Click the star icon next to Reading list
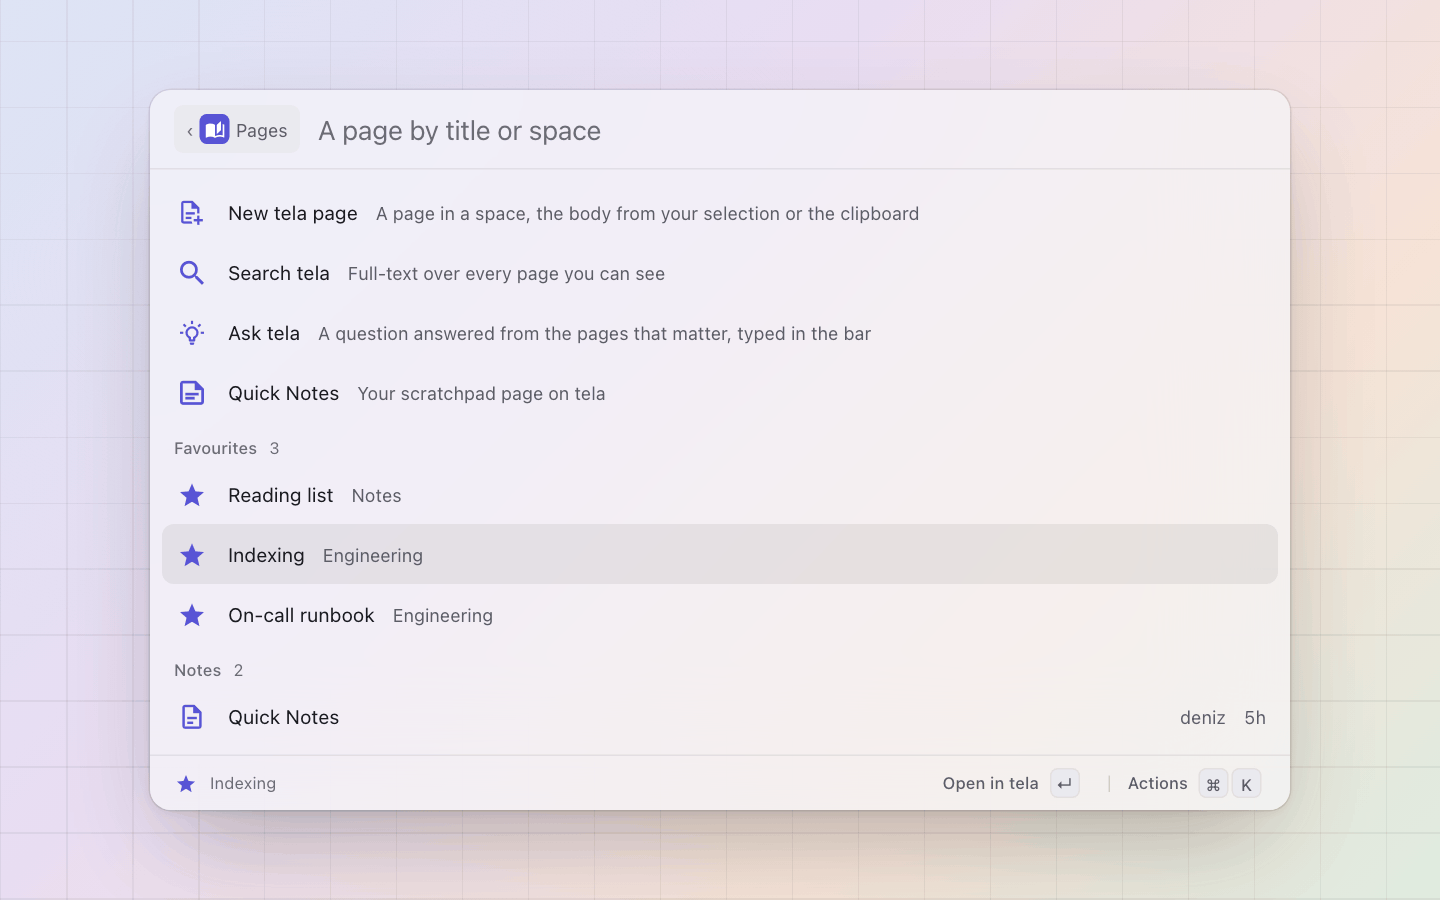The image size is (1440, 900). click(x=192, y=495)
